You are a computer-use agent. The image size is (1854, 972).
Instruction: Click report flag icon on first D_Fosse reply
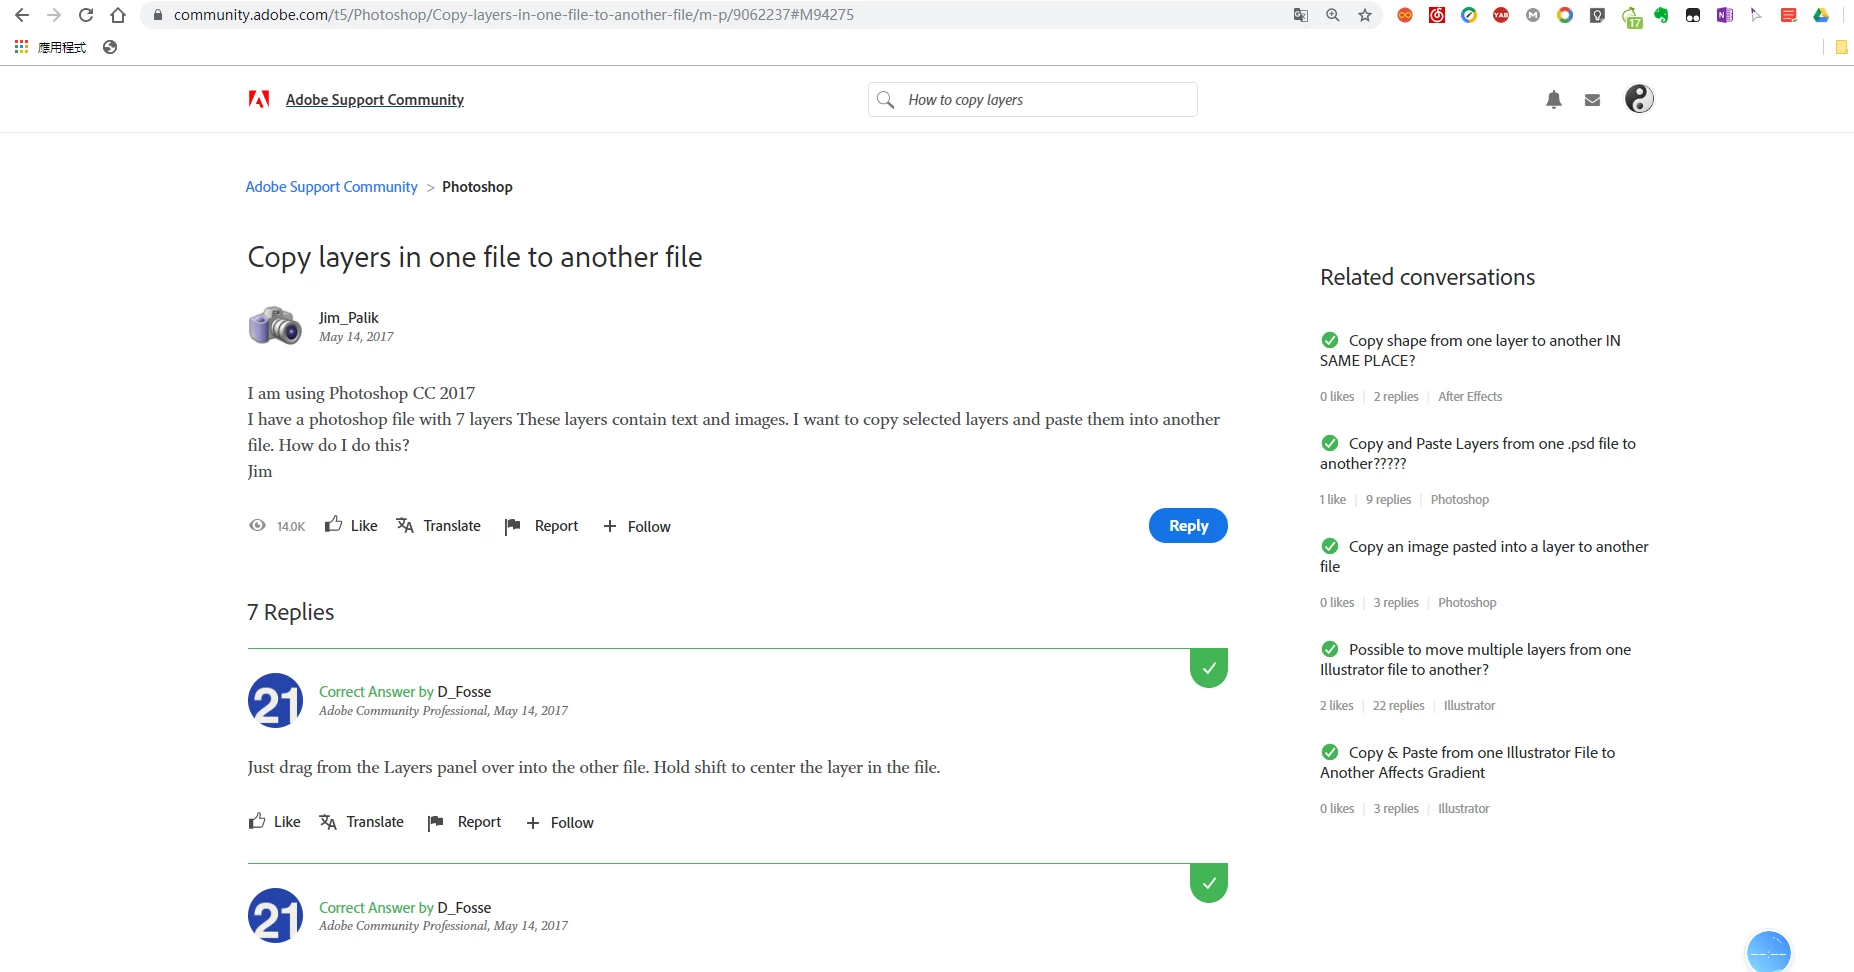(x=436, y=822)
